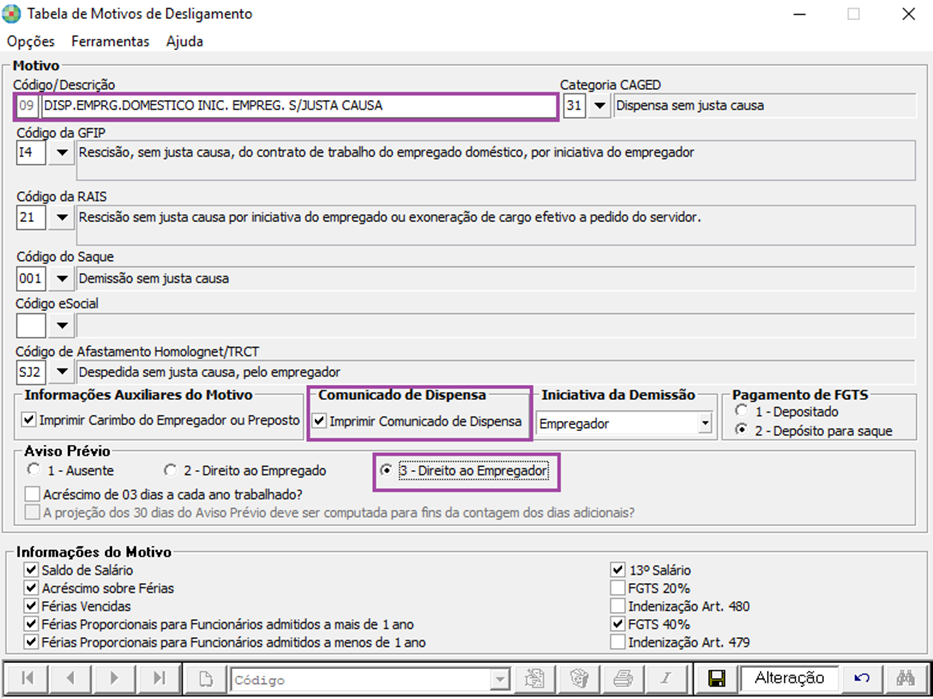Viewport: 933px width, 699px height.
Task: Open search with the binoculars icon
Action: [x=906, y=678]
